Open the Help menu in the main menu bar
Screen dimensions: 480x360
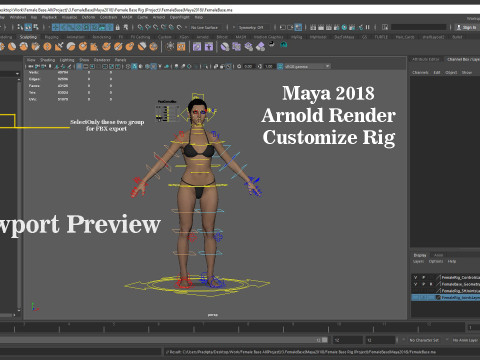pos(199,17)
